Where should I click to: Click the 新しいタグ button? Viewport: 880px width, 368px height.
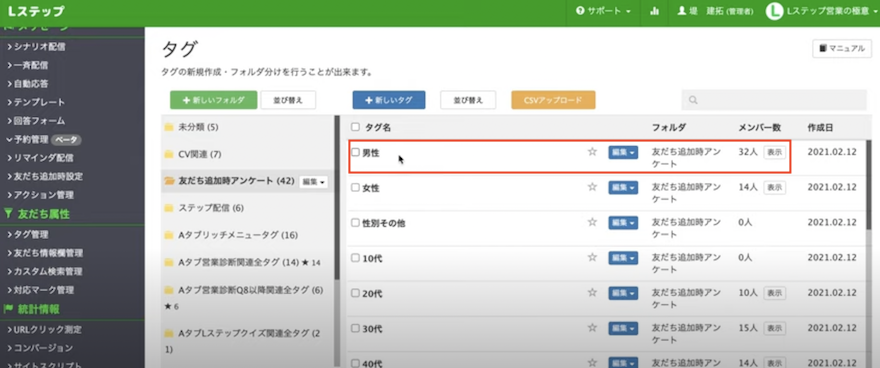coord(389,100)
